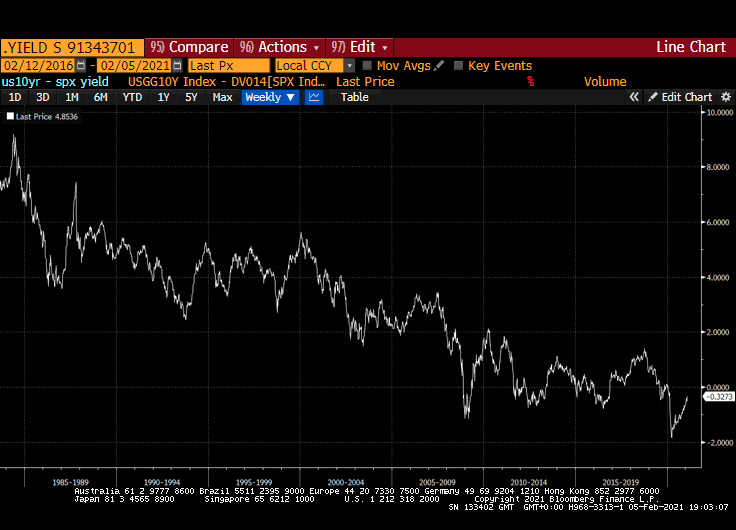736x530 pixels.
Task: Click the Line Chart title label
Action: (690, 47)
